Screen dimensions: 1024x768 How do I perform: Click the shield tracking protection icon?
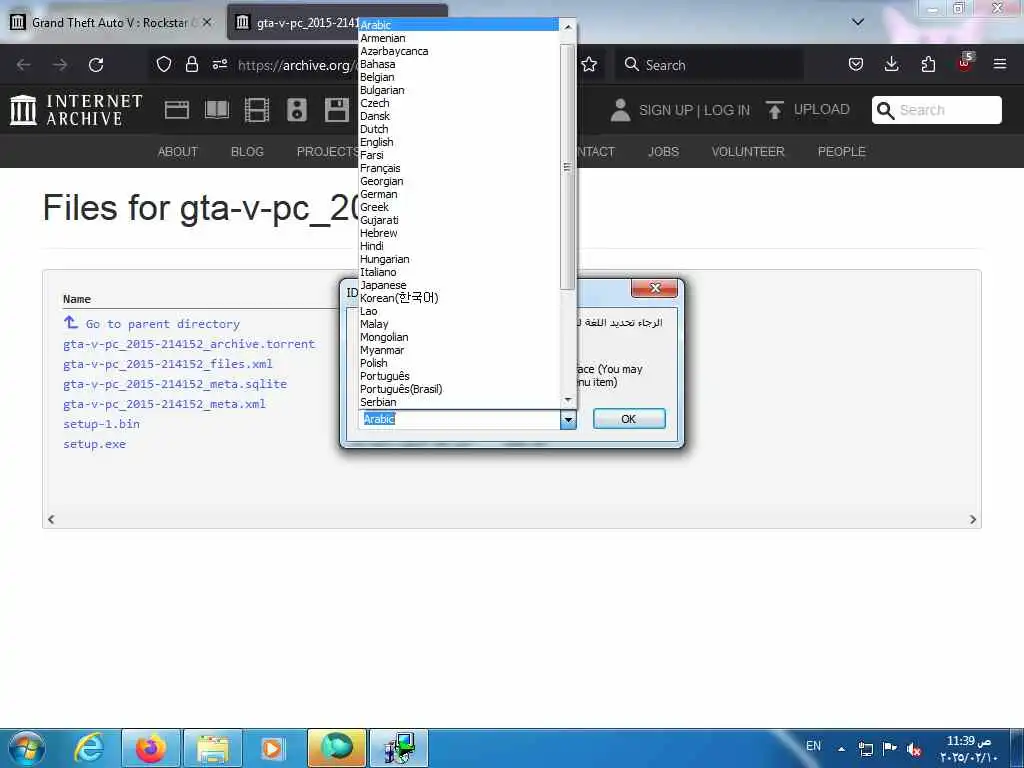click(x=164, y=64)
